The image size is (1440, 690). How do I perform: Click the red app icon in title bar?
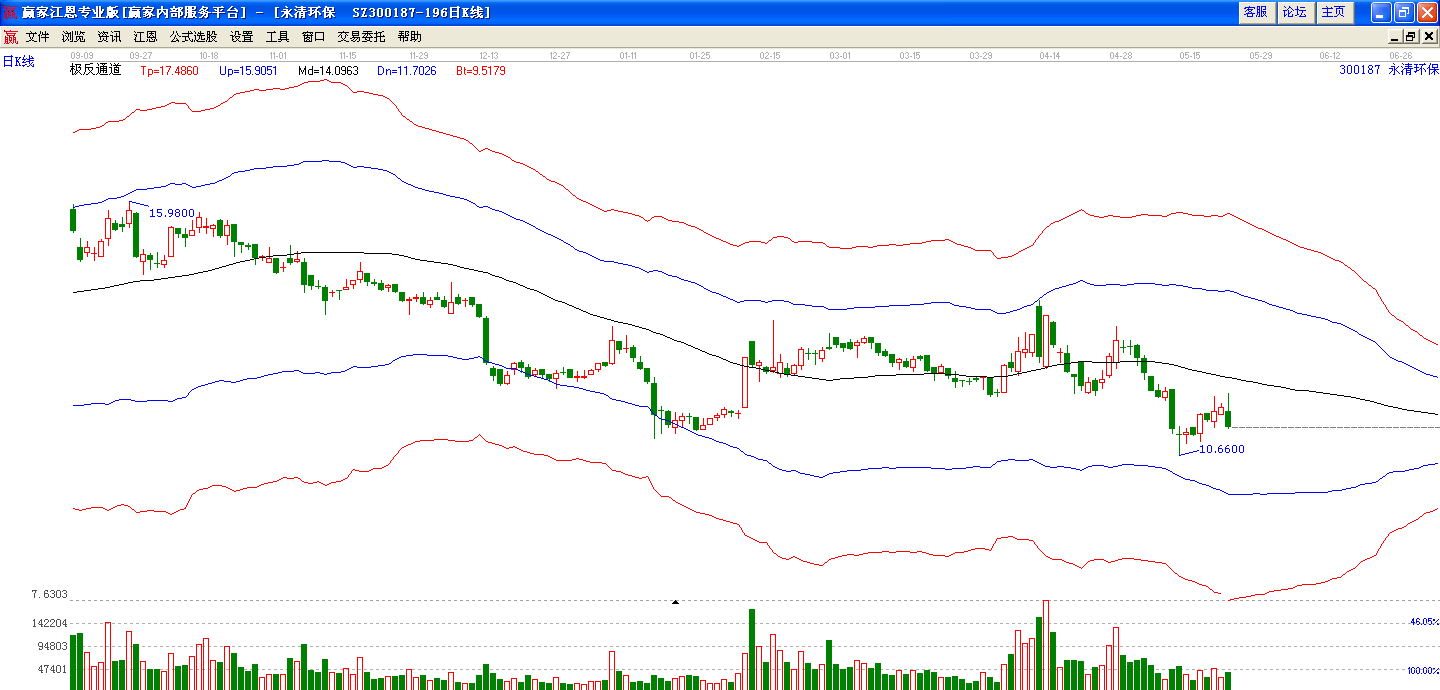[10, 12]
